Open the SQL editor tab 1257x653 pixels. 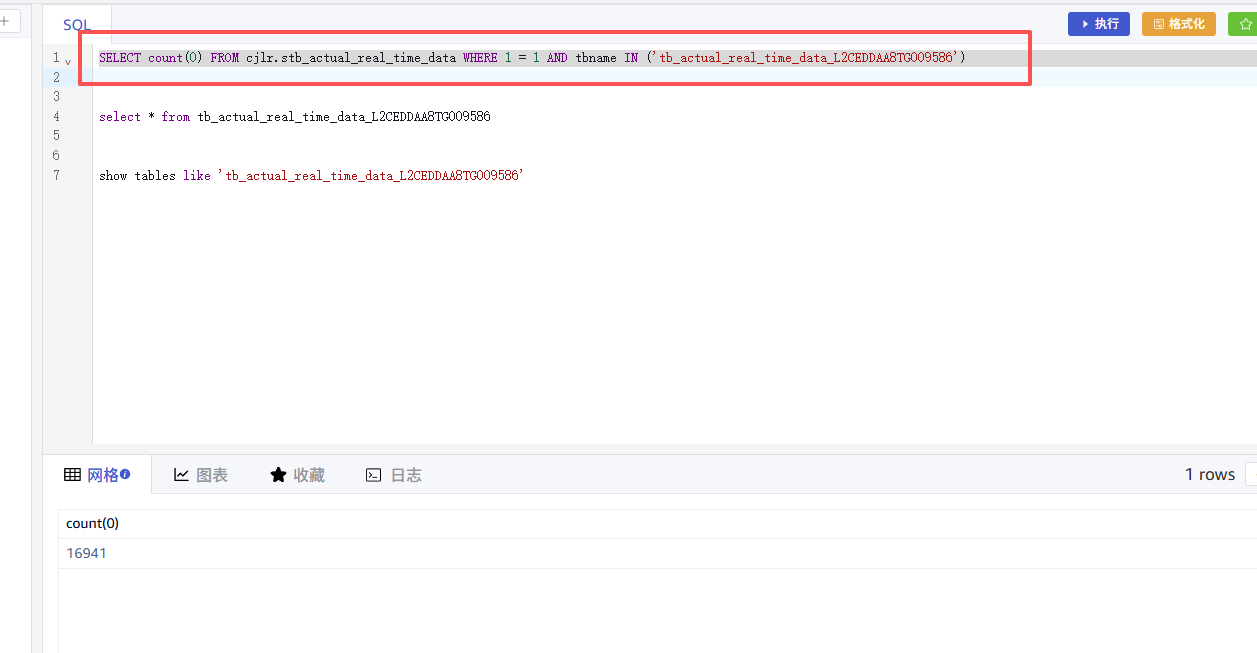tap(76, 24)
